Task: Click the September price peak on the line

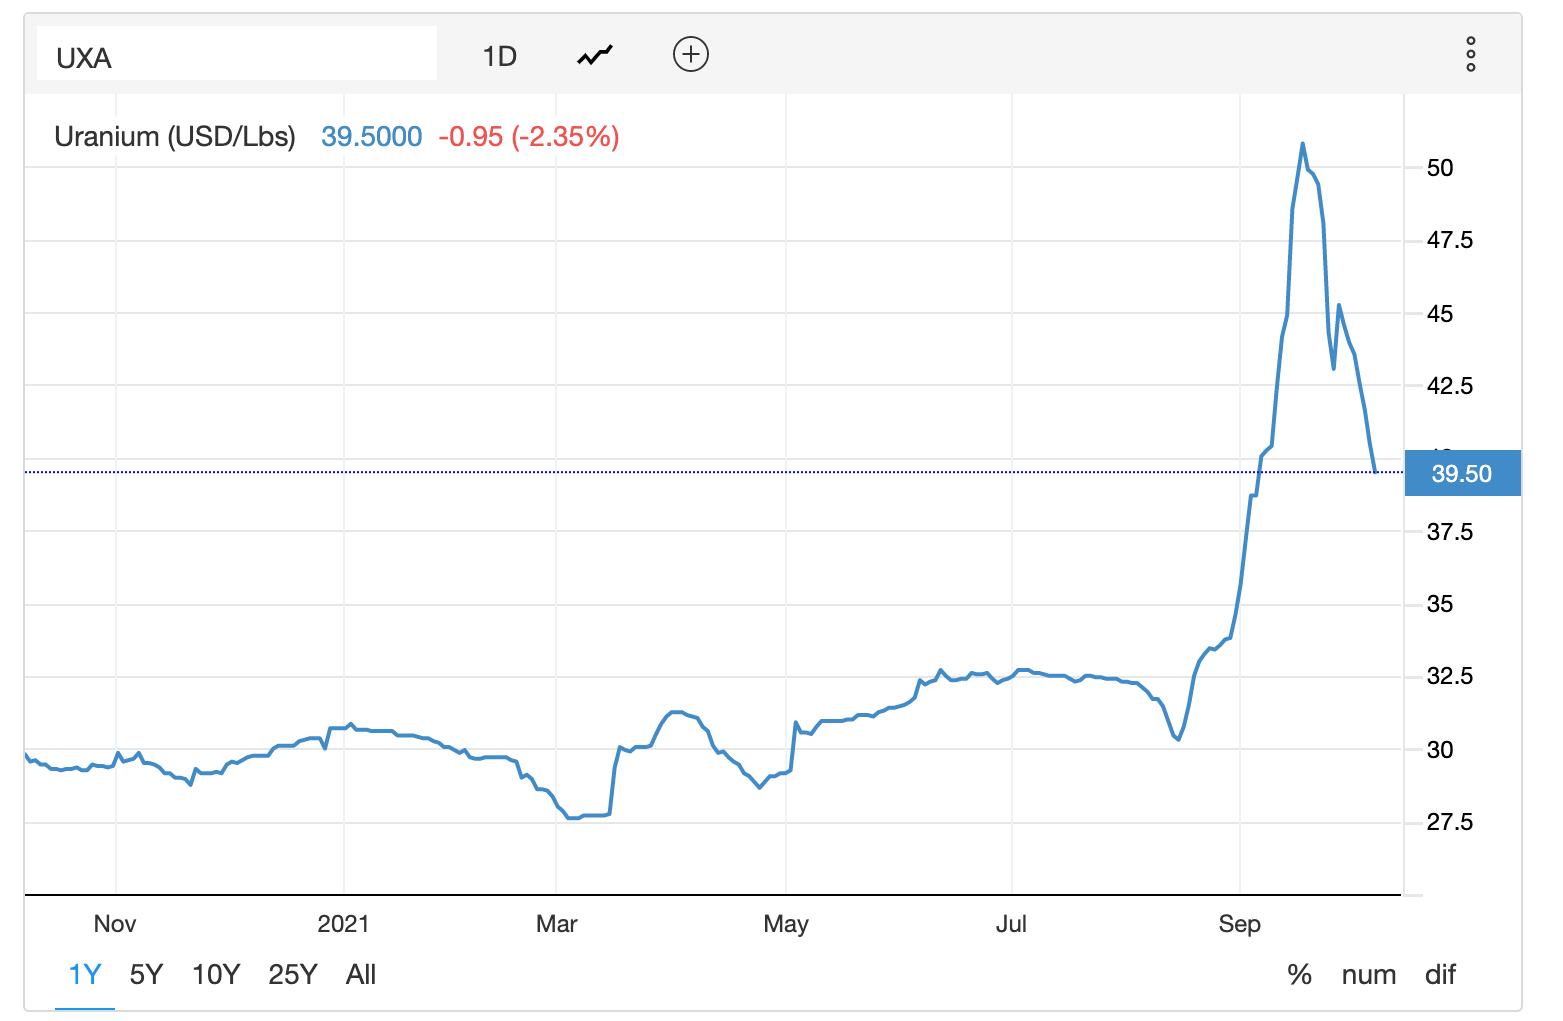Action: [1302, 144]
